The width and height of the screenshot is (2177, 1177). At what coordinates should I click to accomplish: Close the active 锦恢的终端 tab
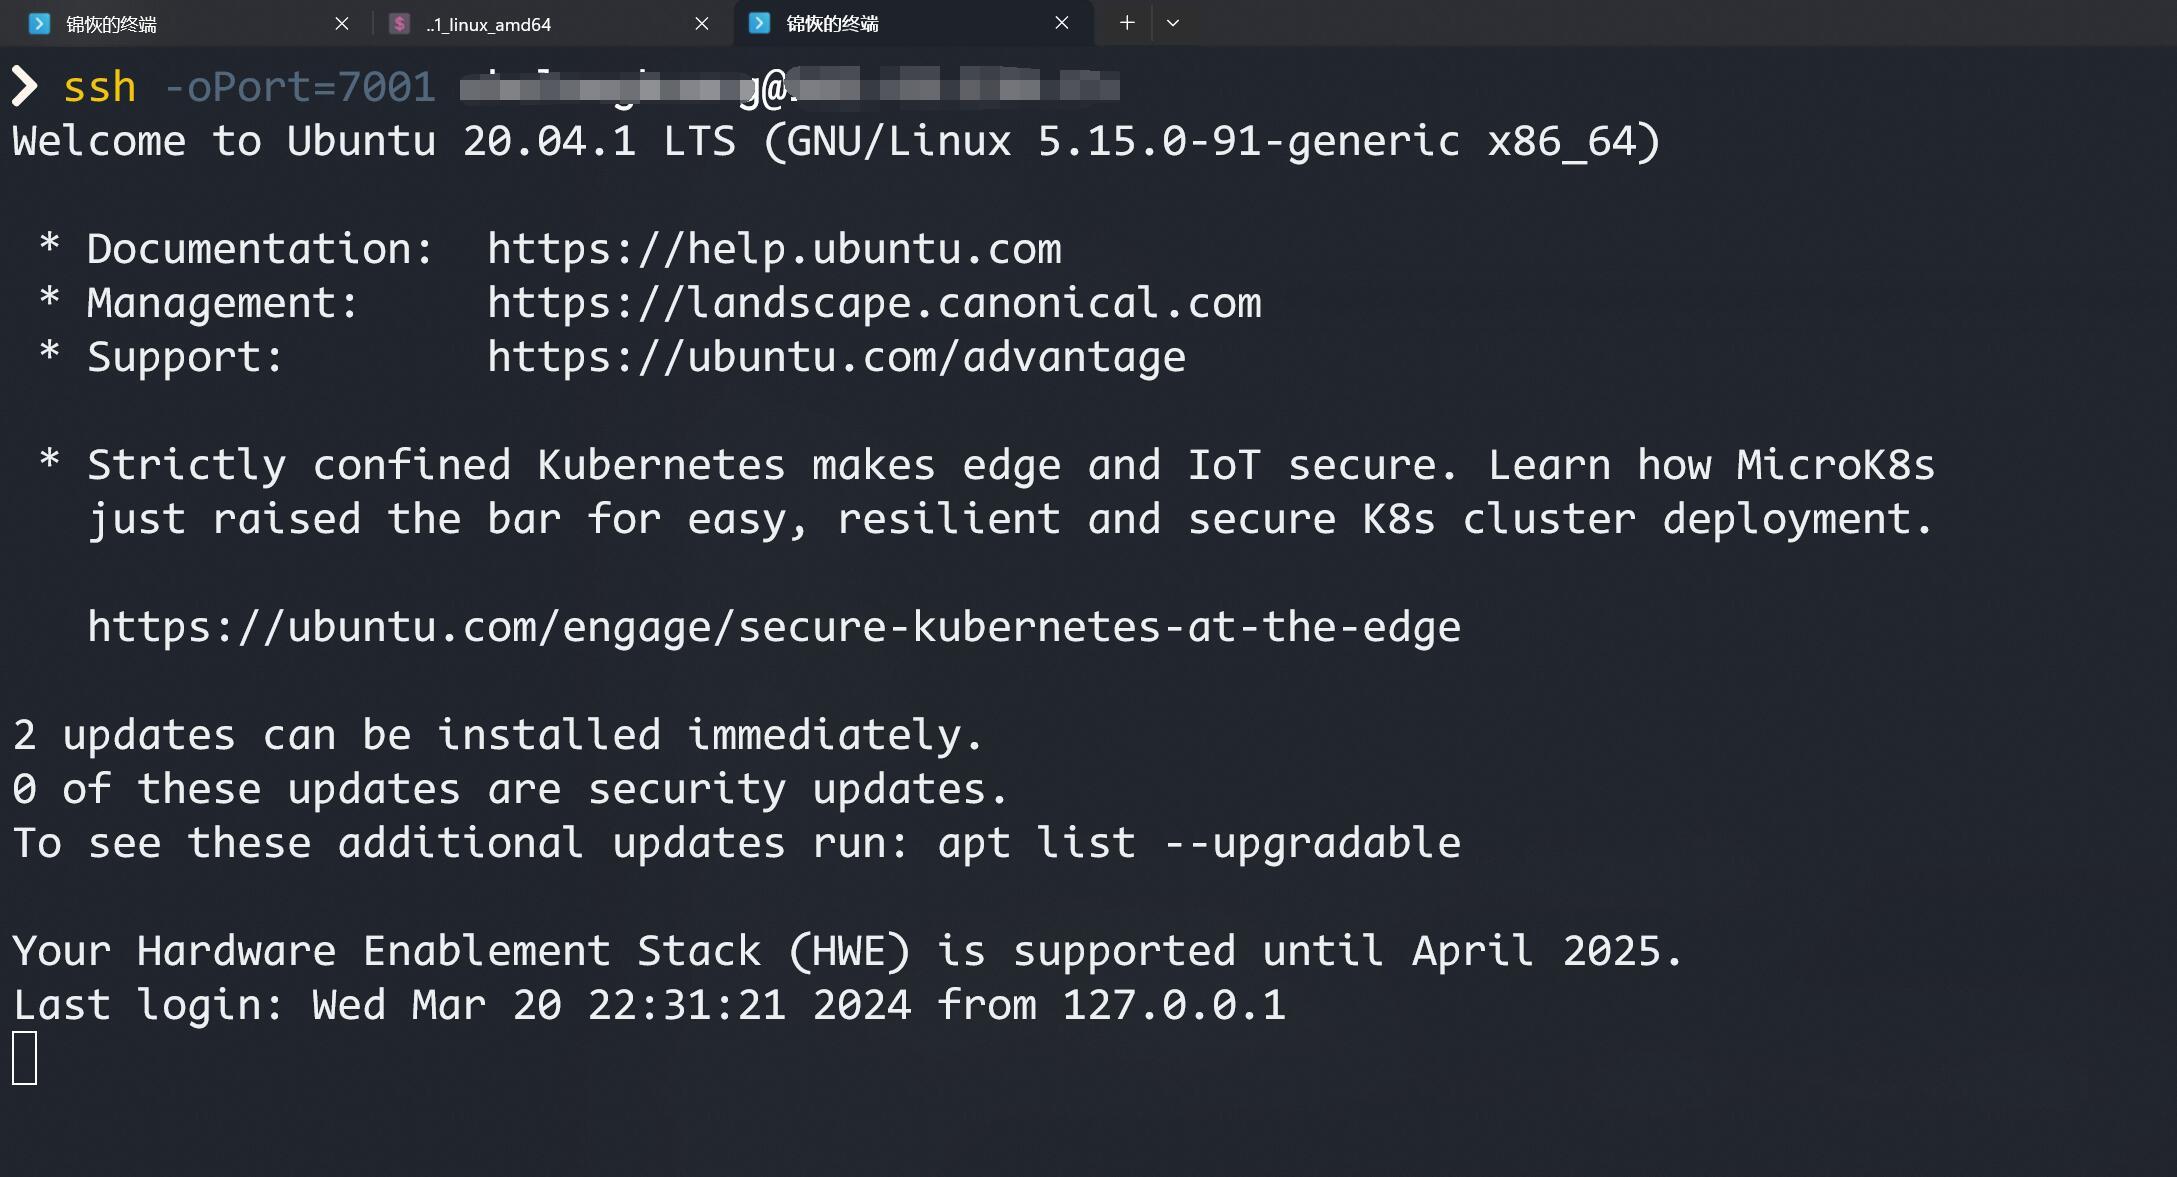pyautogui.click(x=1062, y=23)
